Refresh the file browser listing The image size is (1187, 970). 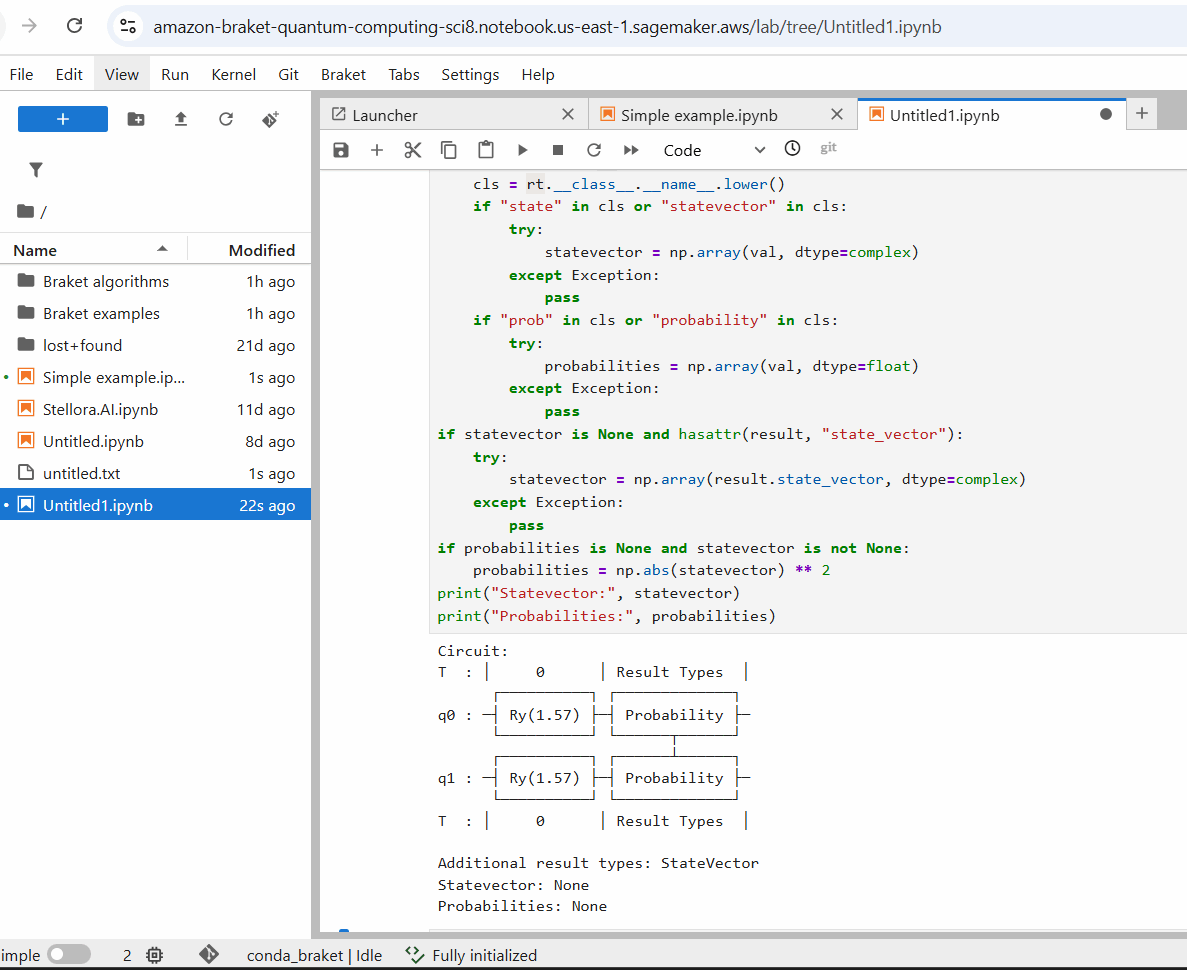(x=226, y=119)
